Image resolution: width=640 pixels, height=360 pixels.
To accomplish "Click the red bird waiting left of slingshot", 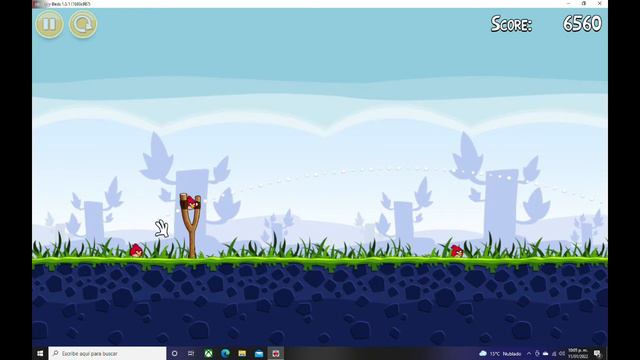I will point(136,250).
